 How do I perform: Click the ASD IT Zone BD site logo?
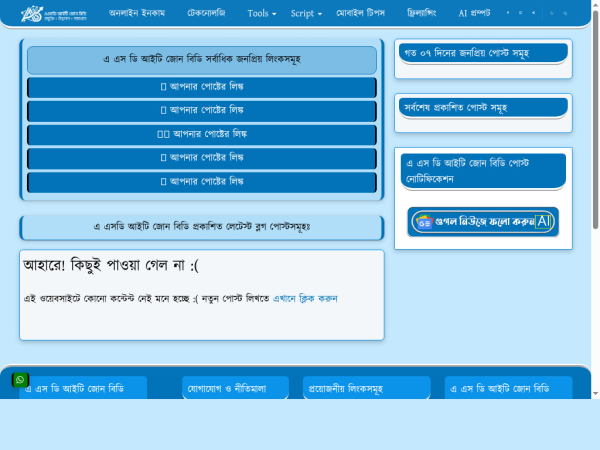tap(54, 14)
